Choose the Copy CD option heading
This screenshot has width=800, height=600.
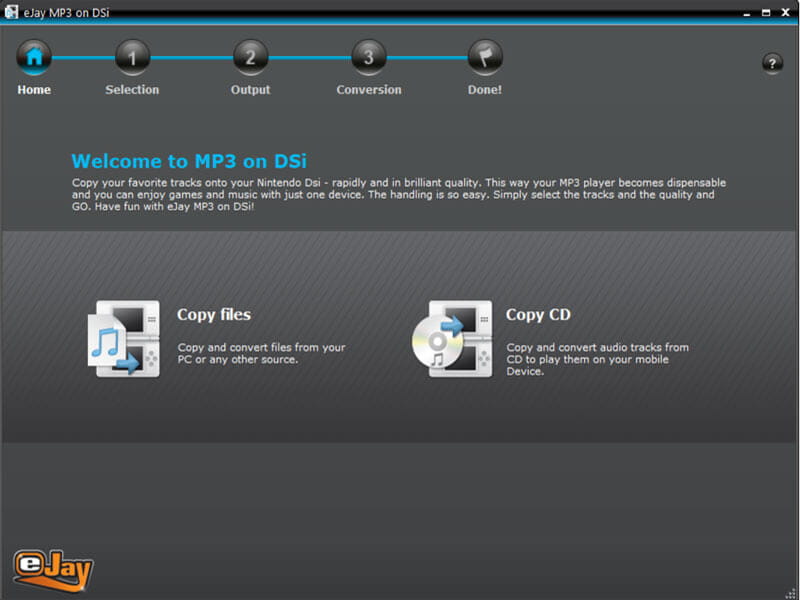pyautogui.click(x=538, y=315)
